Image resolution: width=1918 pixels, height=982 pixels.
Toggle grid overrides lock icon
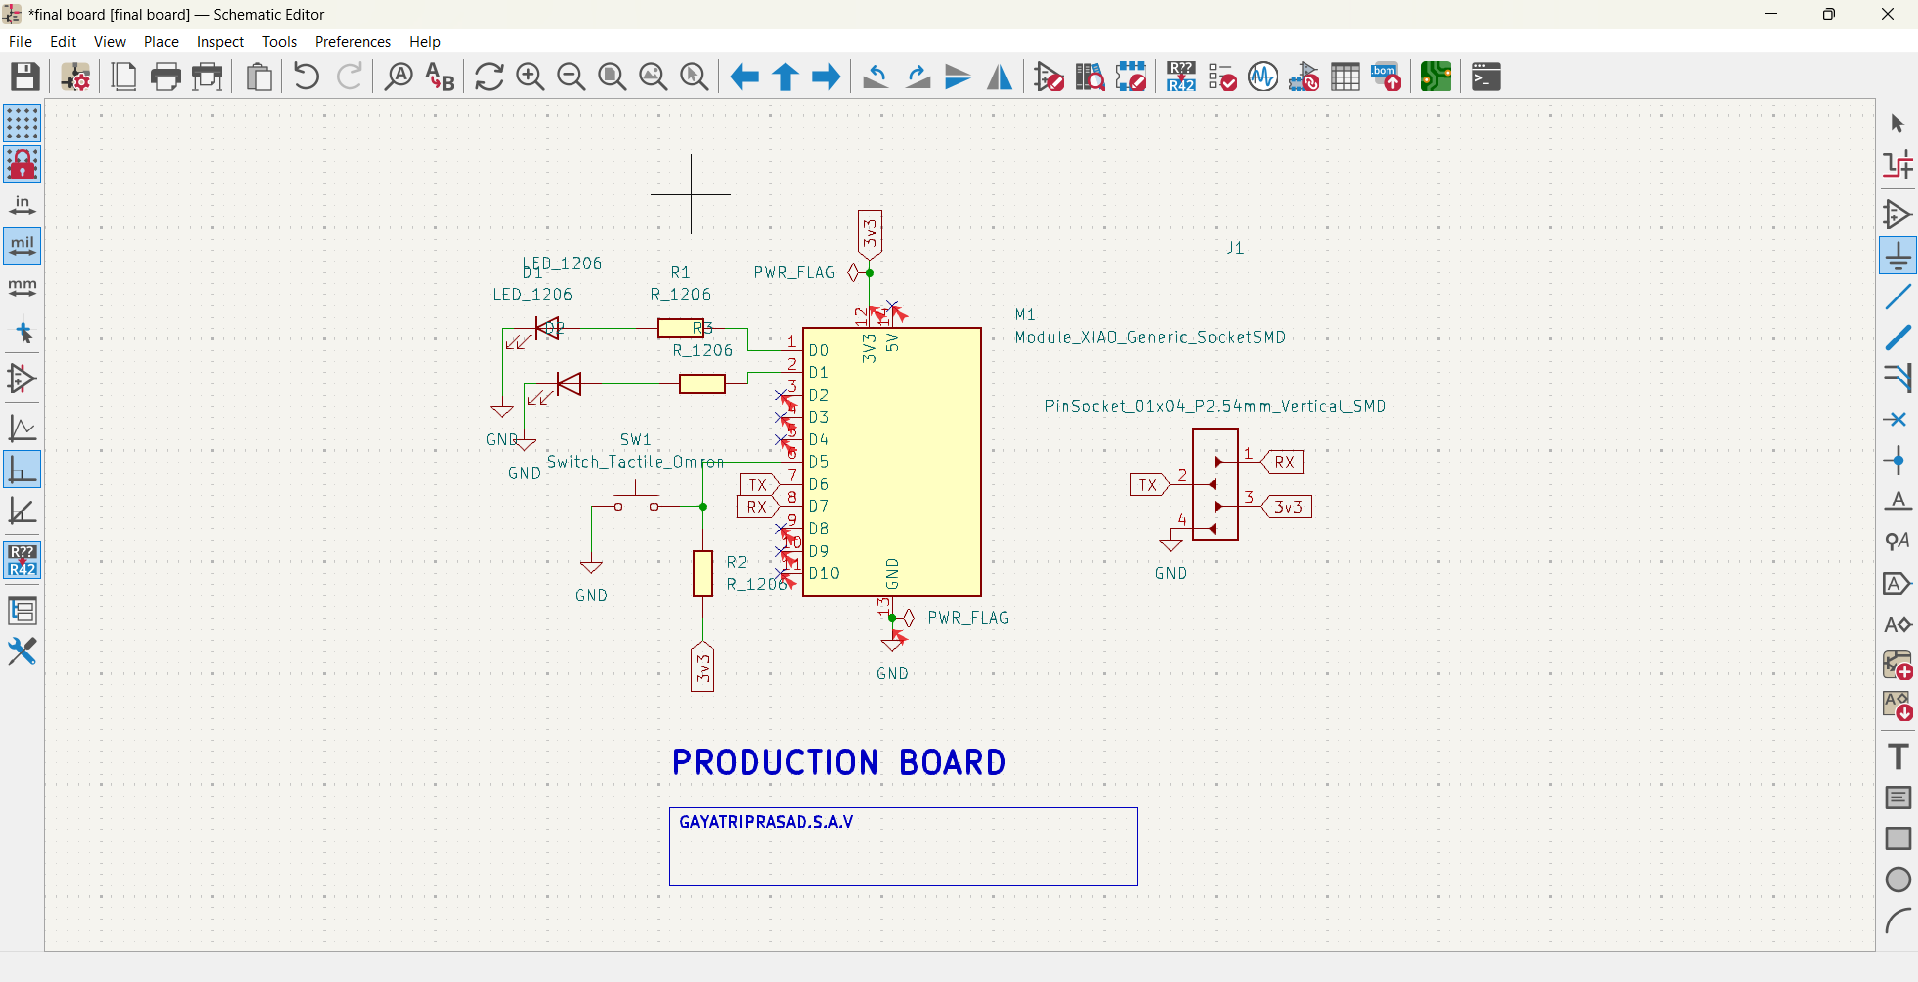(x=22, y=164)
